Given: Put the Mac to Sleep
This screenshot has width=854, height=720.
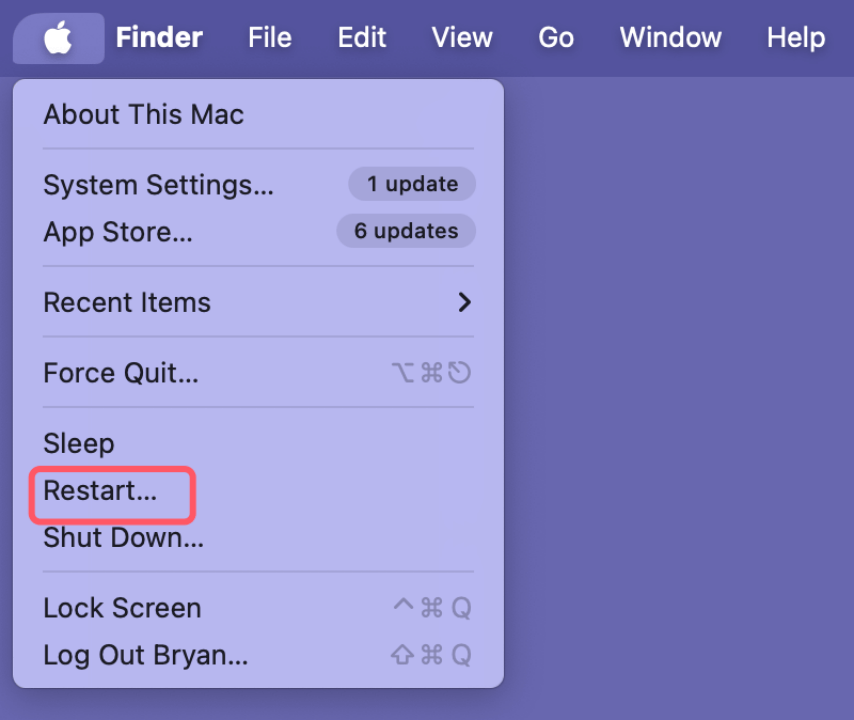Looking at the screenshot, I should click(x=78, y=443).
